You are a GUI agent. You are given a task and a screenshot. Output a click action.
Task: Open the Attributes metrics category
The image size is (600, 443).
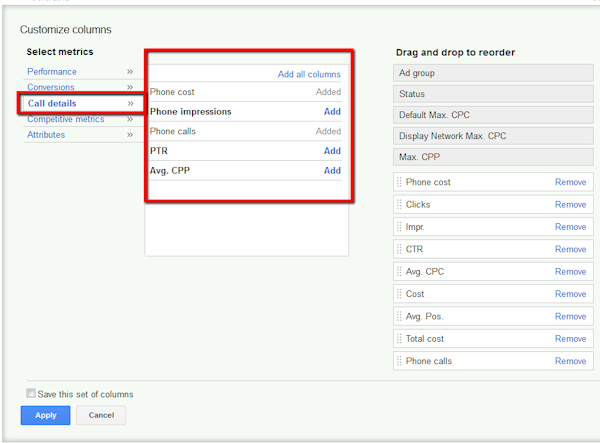[46, 135]
